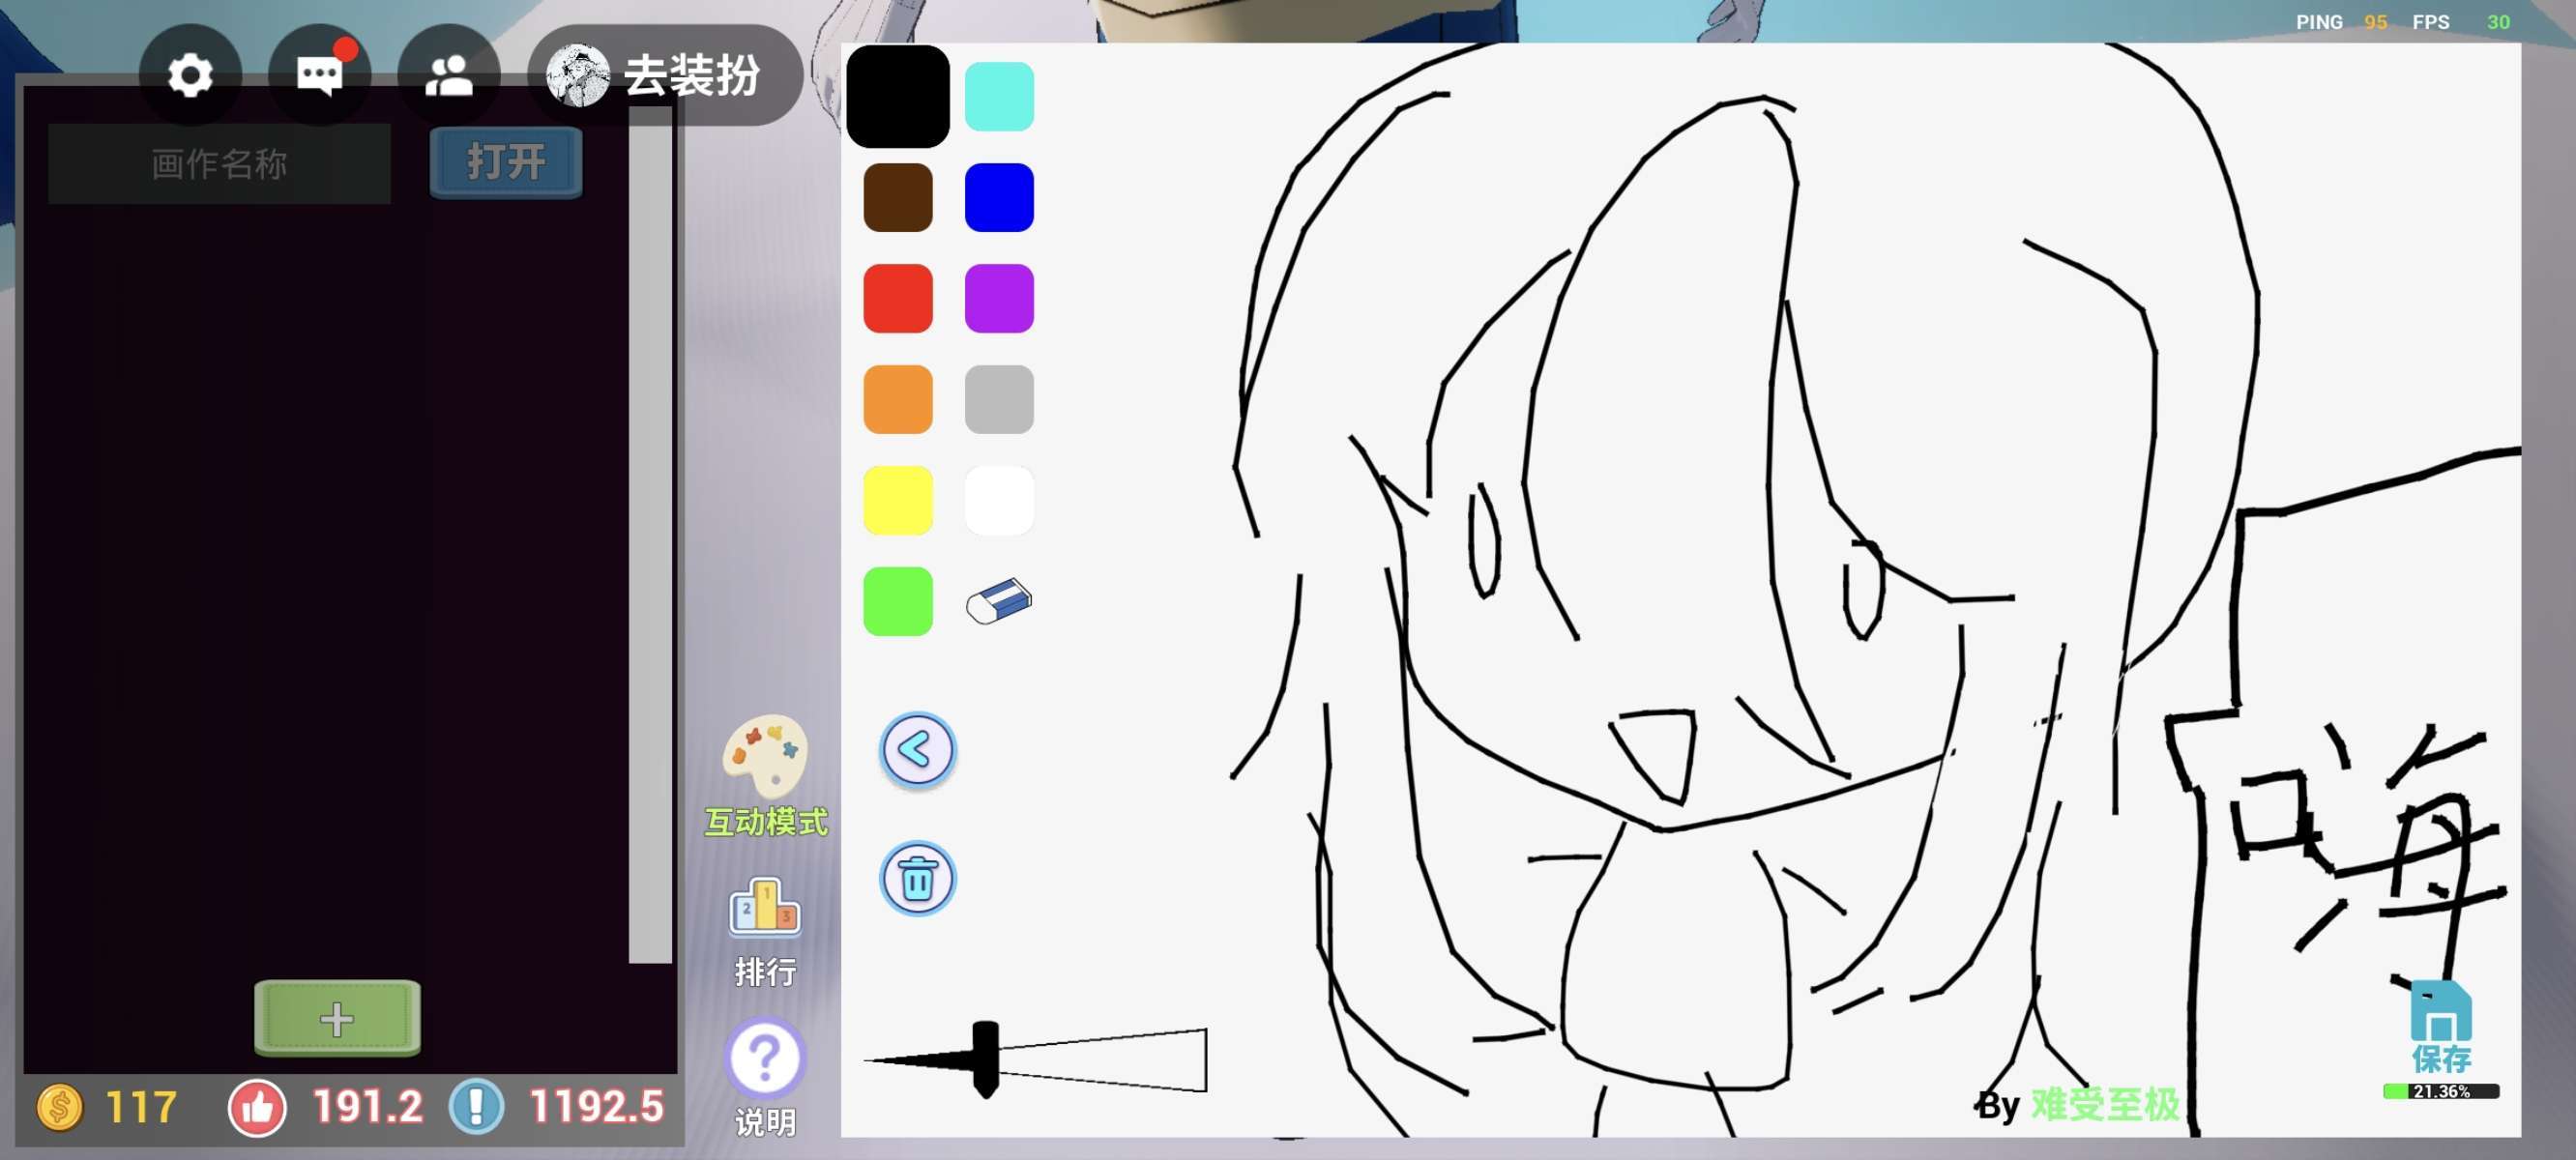Open the chat messages icon

(320, 75)
